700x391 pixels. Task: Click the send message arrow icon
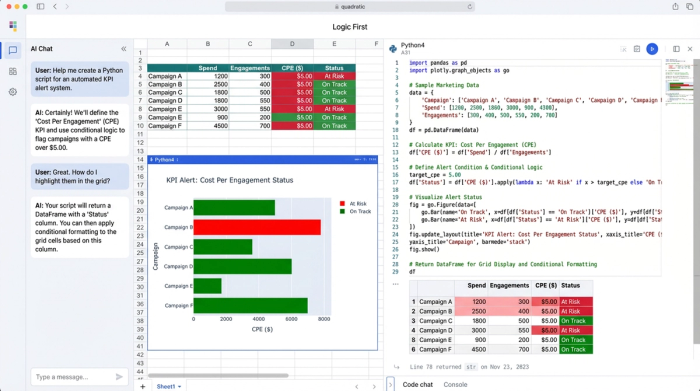pyautogui.click(x=119, y=377)
